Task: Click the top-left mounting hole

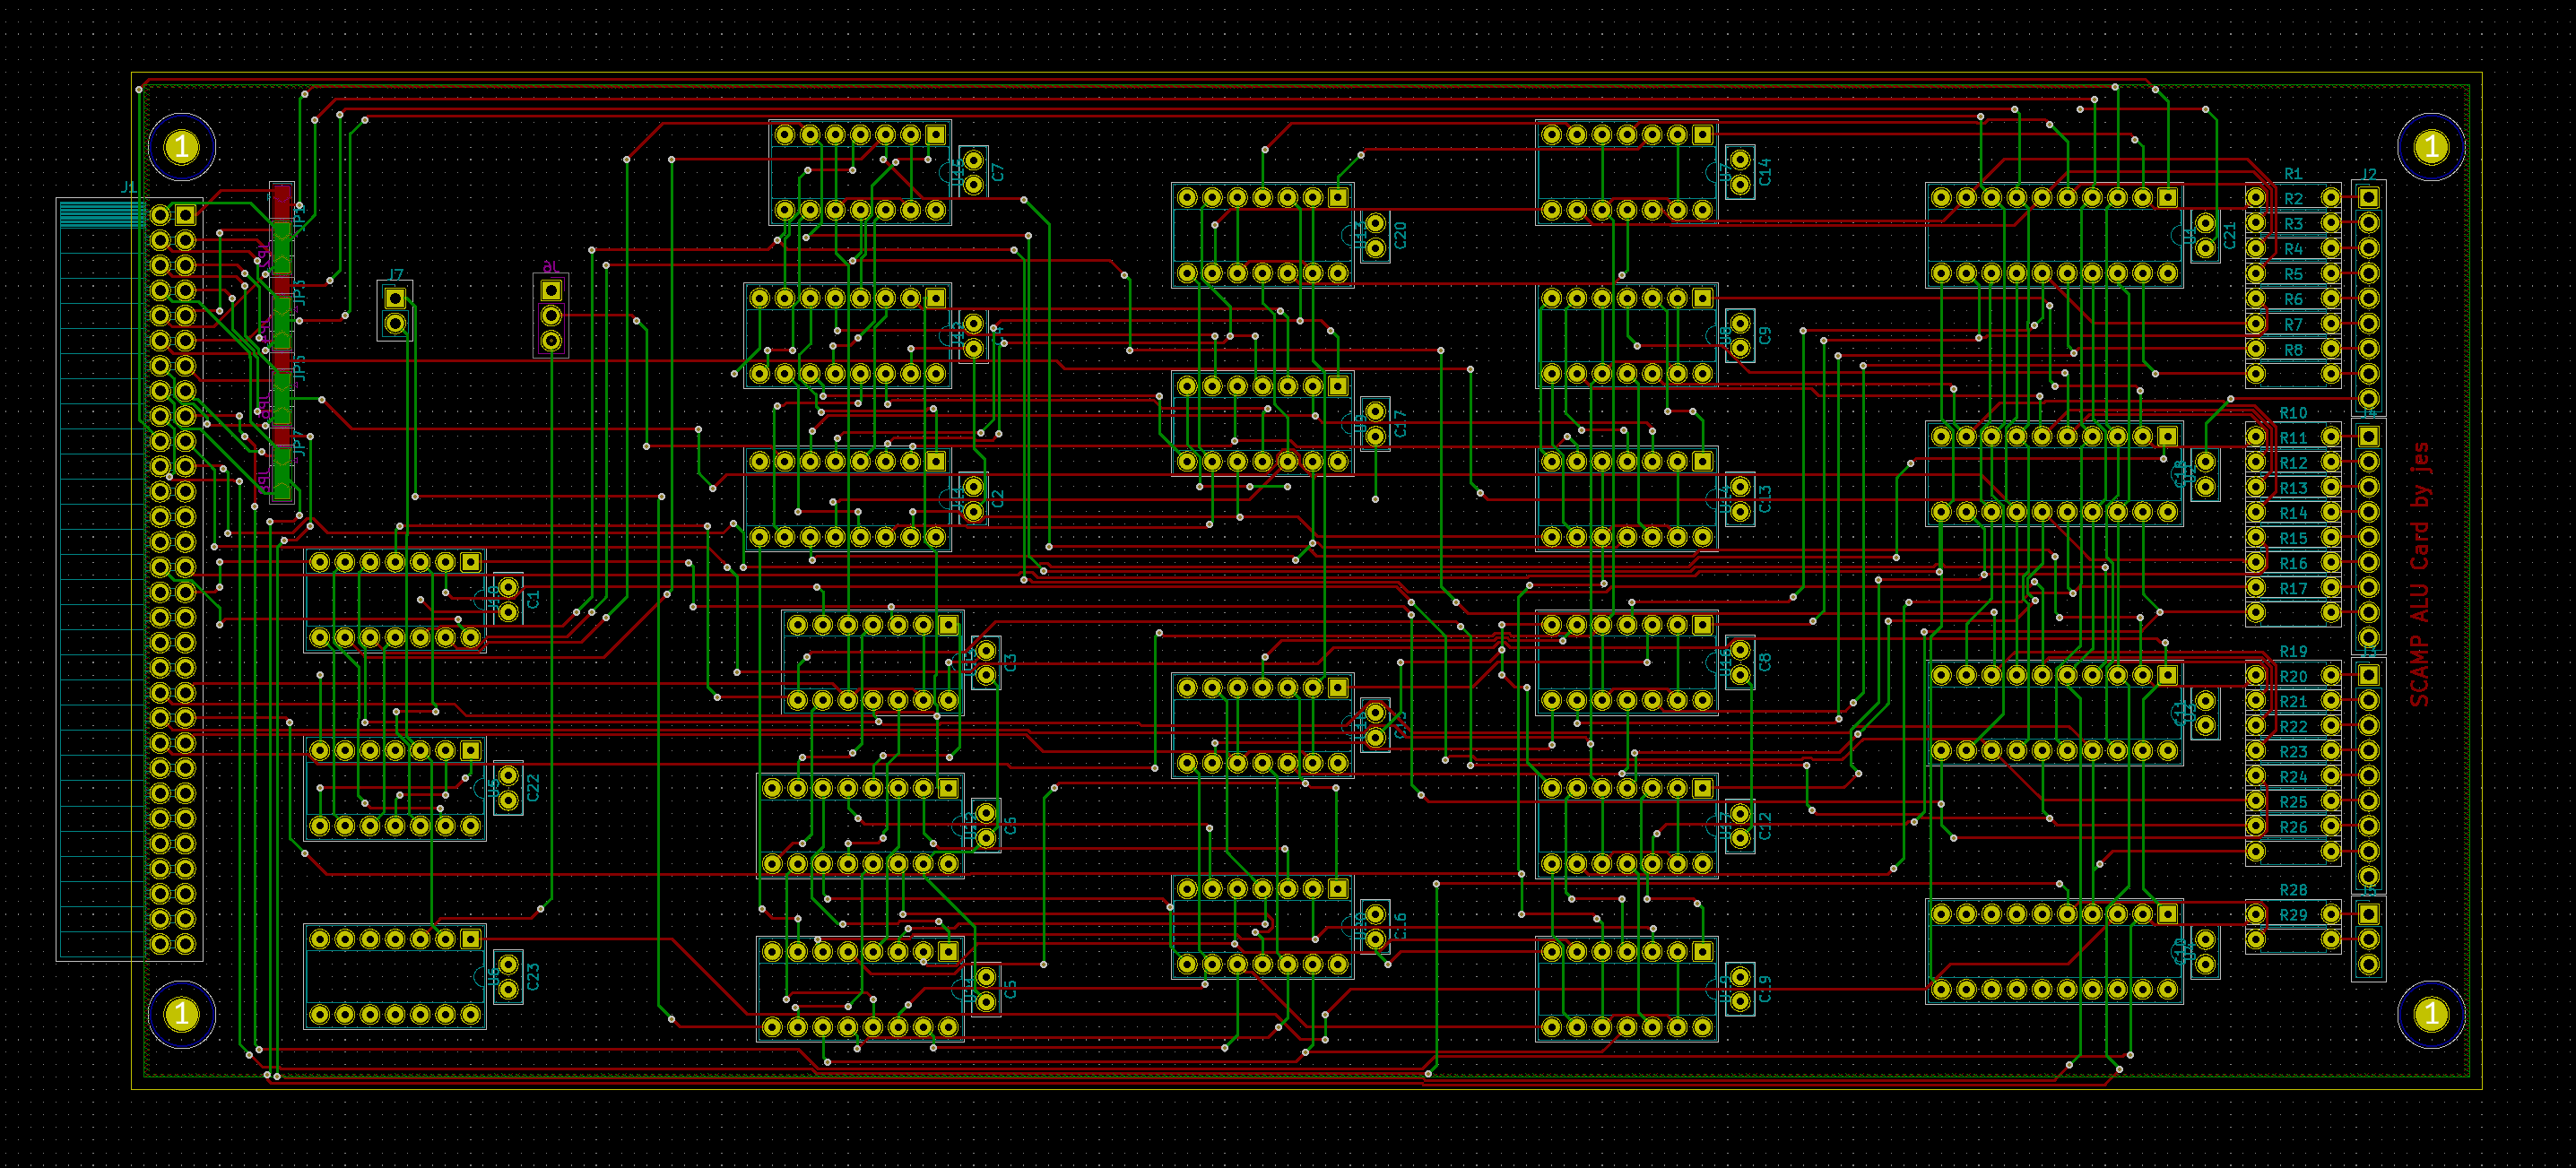Action: tap(181, 148)
